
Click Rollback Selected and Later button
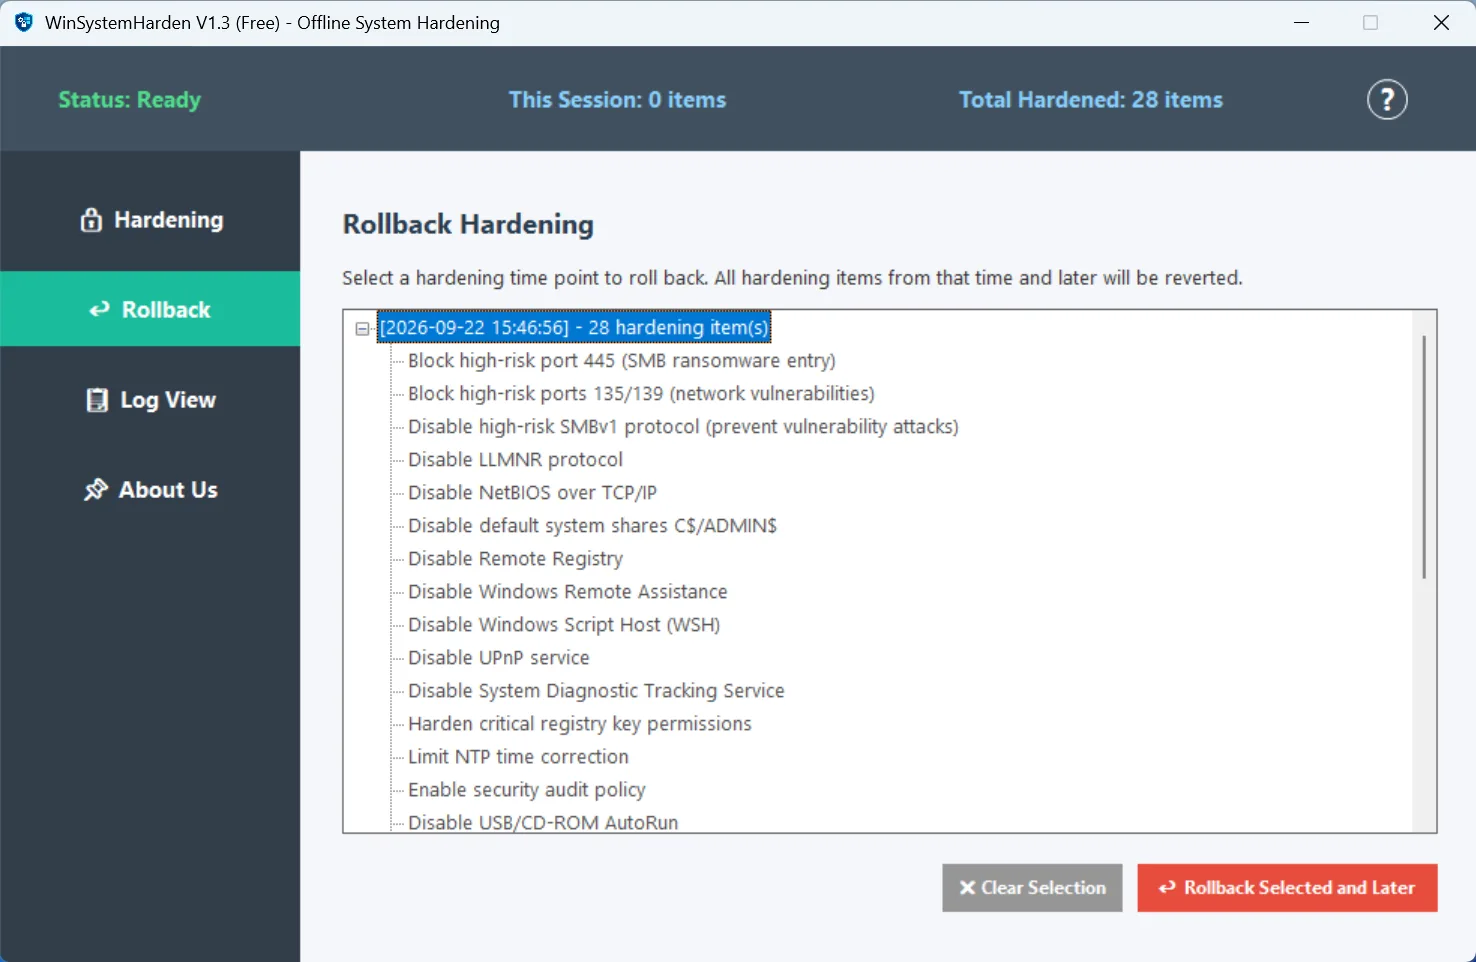(x=1287, y=888)
